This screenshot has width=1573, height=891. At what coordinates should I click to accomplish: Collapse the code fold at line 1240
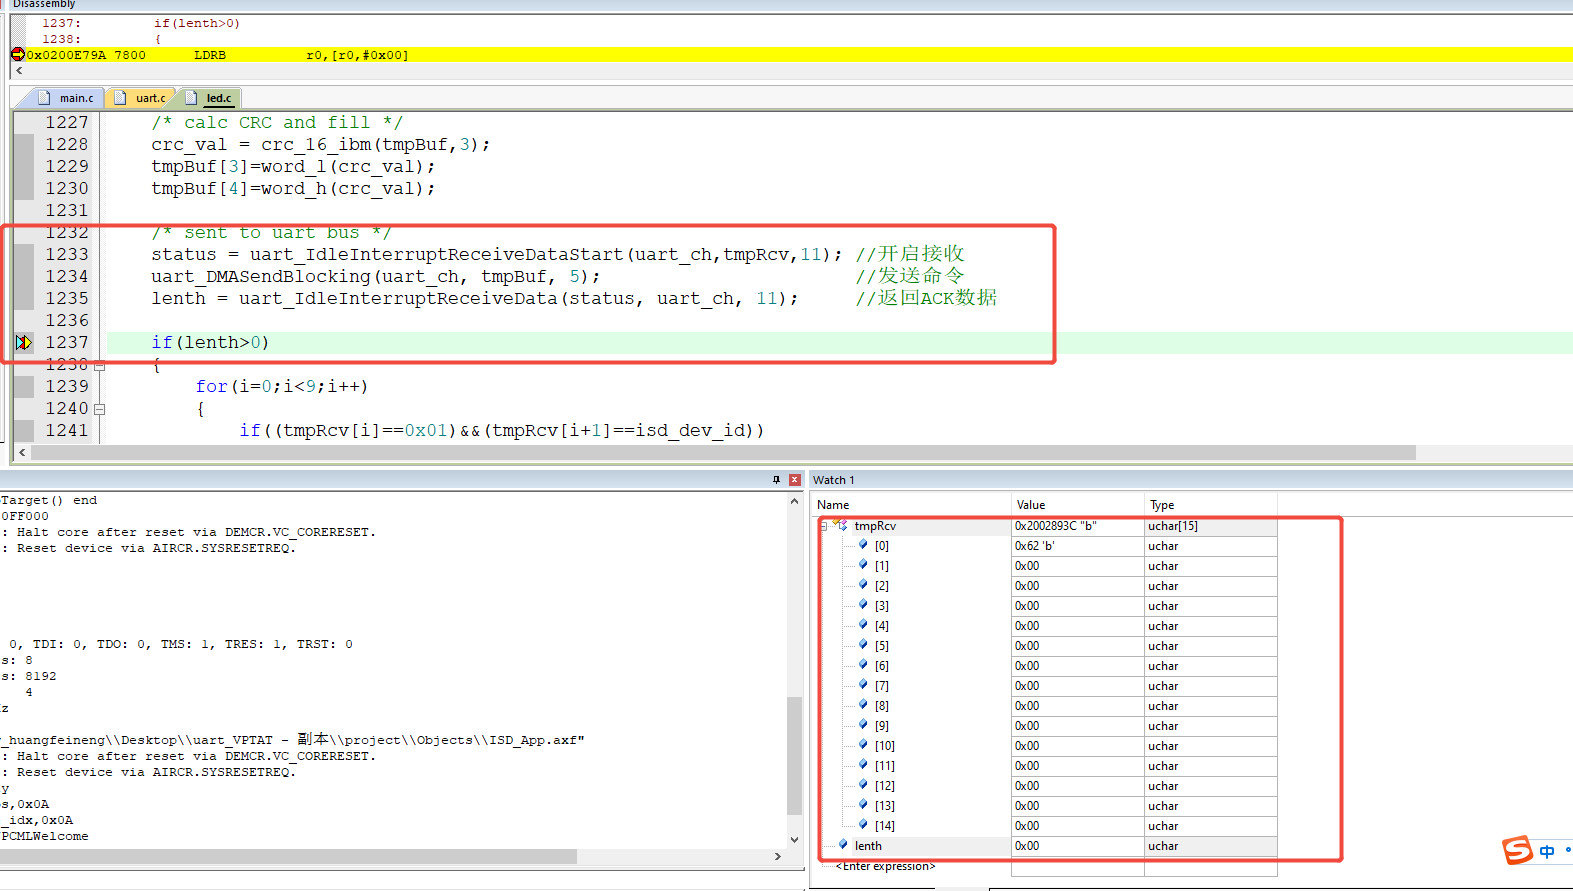point(99,409)
